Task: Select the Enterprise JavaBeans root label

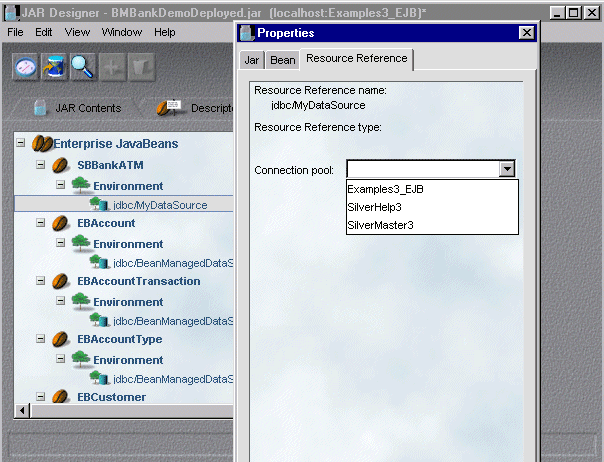Action: (x=116, y=144)
